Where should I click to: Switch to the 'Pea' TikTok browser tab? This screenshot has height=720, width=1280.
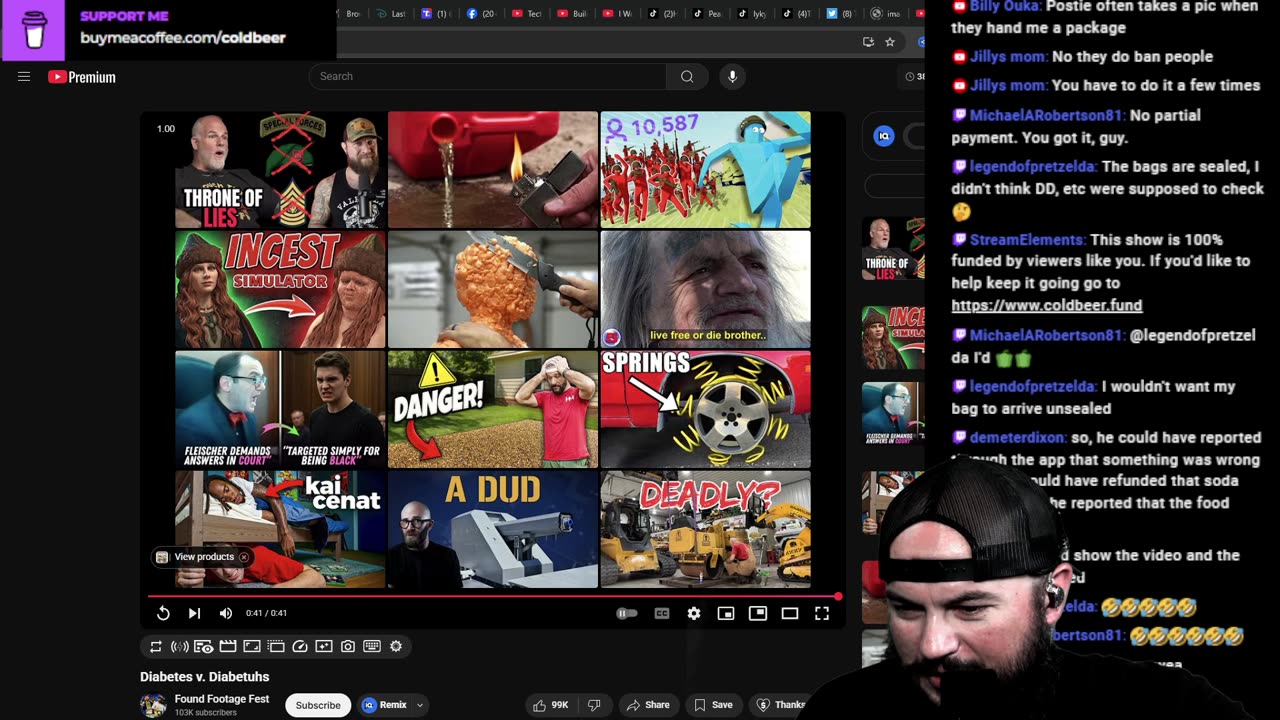(705, 14)
